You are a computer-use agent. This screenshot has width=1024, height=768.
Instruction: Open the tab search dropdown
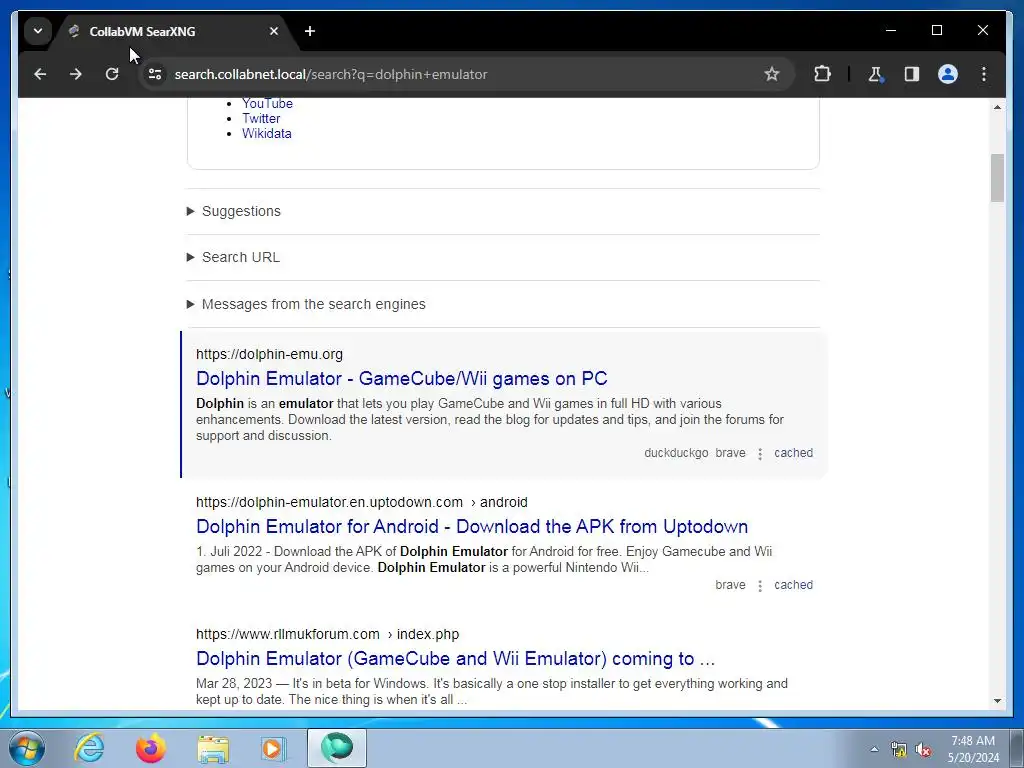[x=38, y=31]
